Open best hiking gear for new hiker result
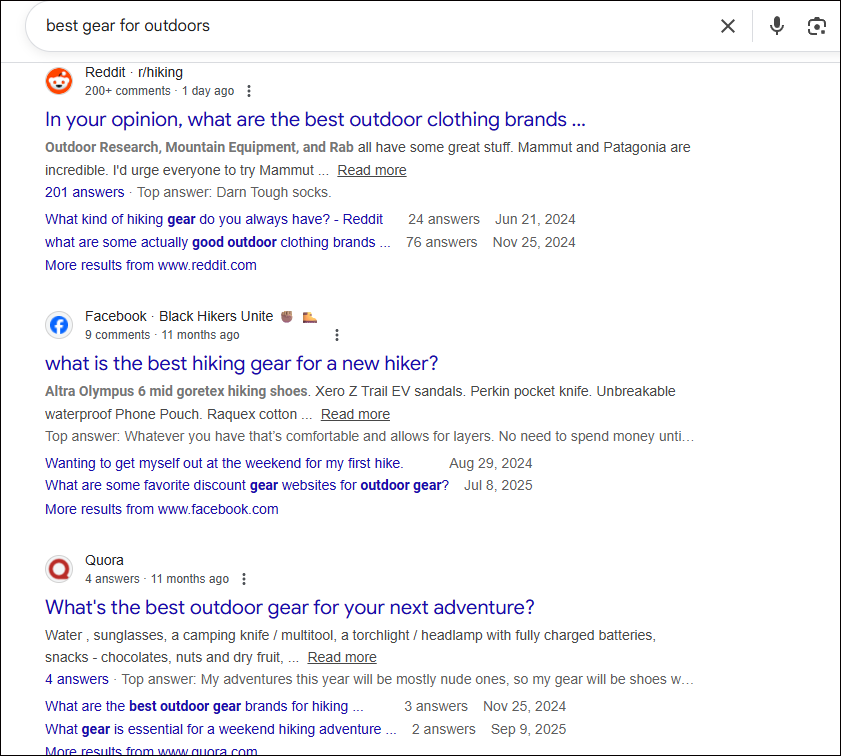The width and height of the screenshot is (841, 756). pyautogui.click(x=241, y=363)
